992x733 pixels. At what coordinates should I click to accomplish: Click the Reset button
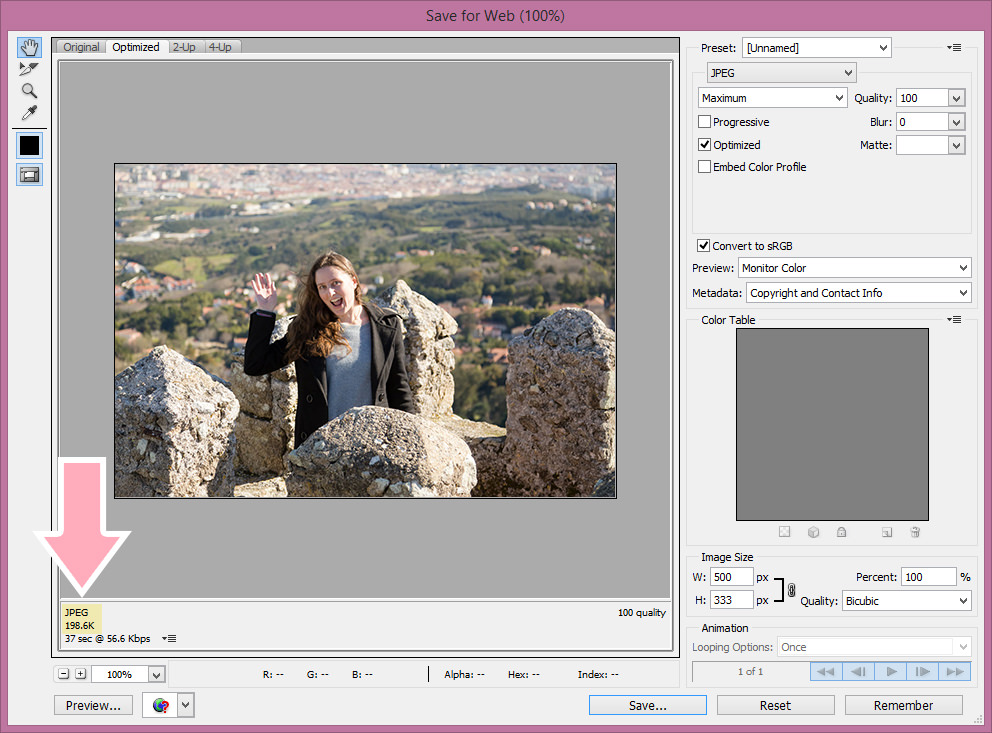tap(775, 705)
